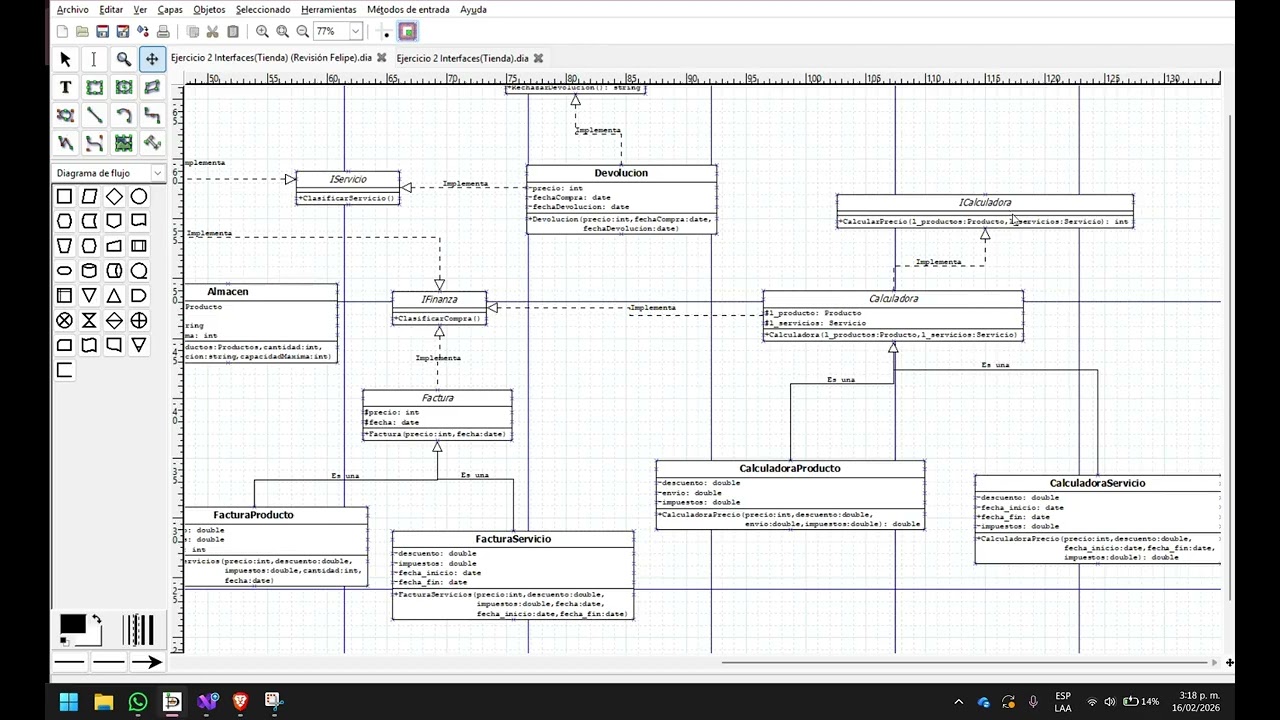
Task: Choose the Image insert tool
Action: click(123, 143)
